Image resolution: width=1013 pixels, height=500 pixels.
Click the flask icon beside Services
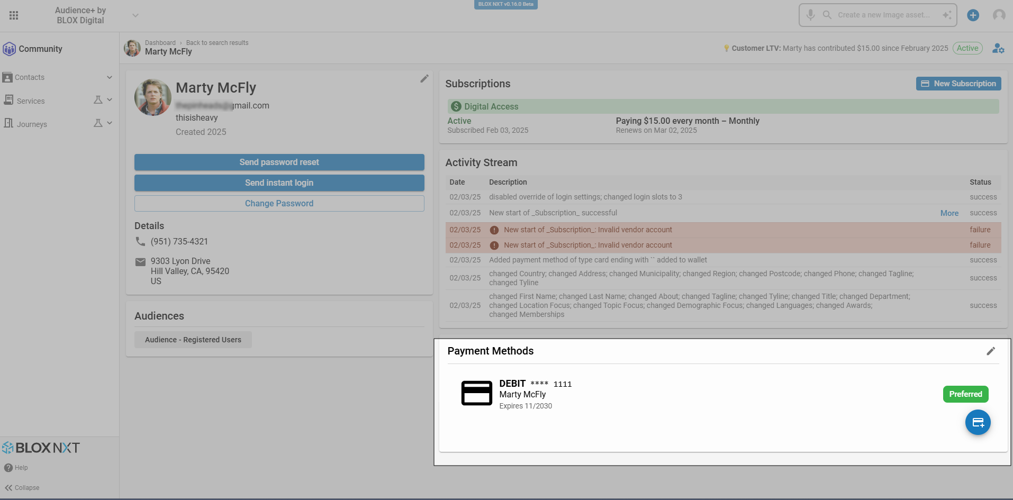click(98, 100)
